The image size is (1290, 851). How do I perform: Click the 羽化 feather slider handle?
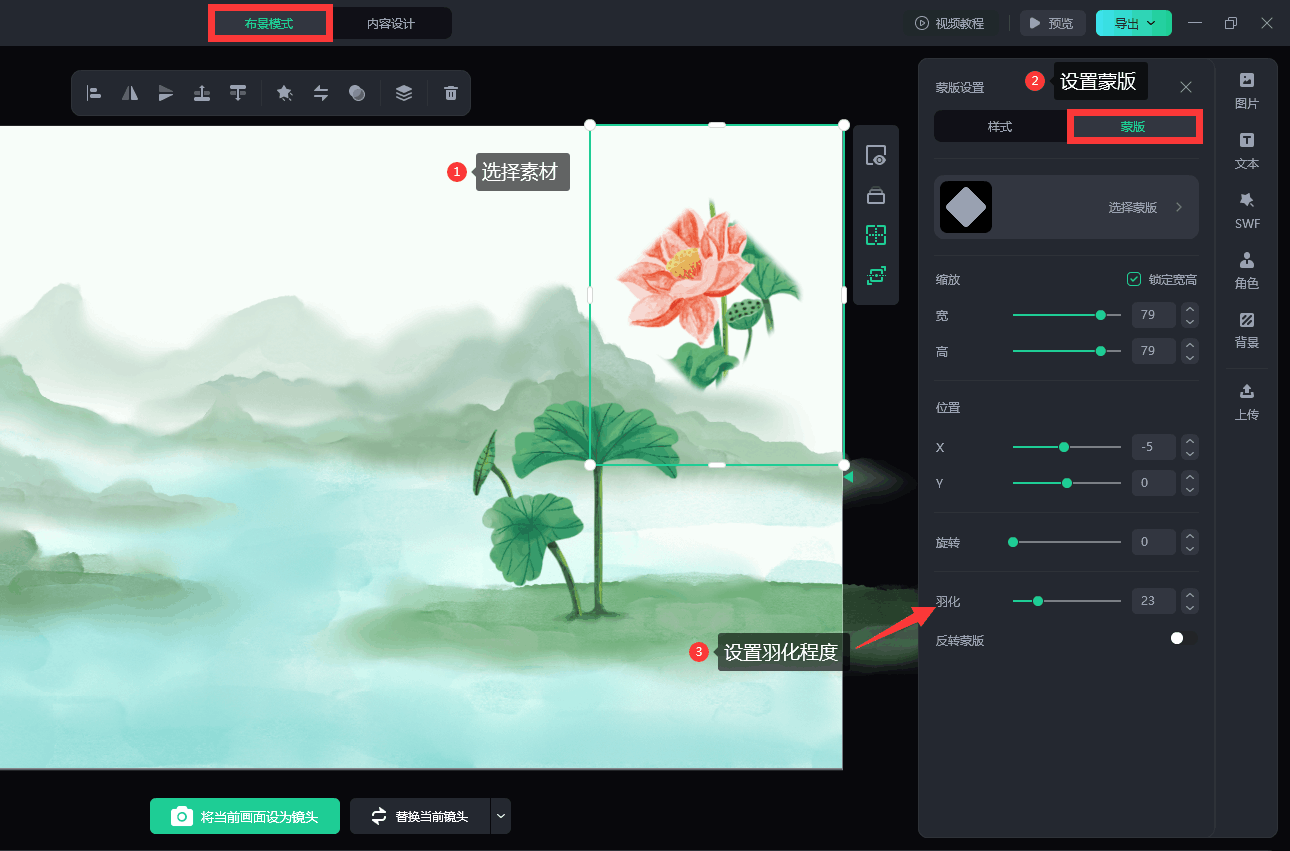[1038, 601]
